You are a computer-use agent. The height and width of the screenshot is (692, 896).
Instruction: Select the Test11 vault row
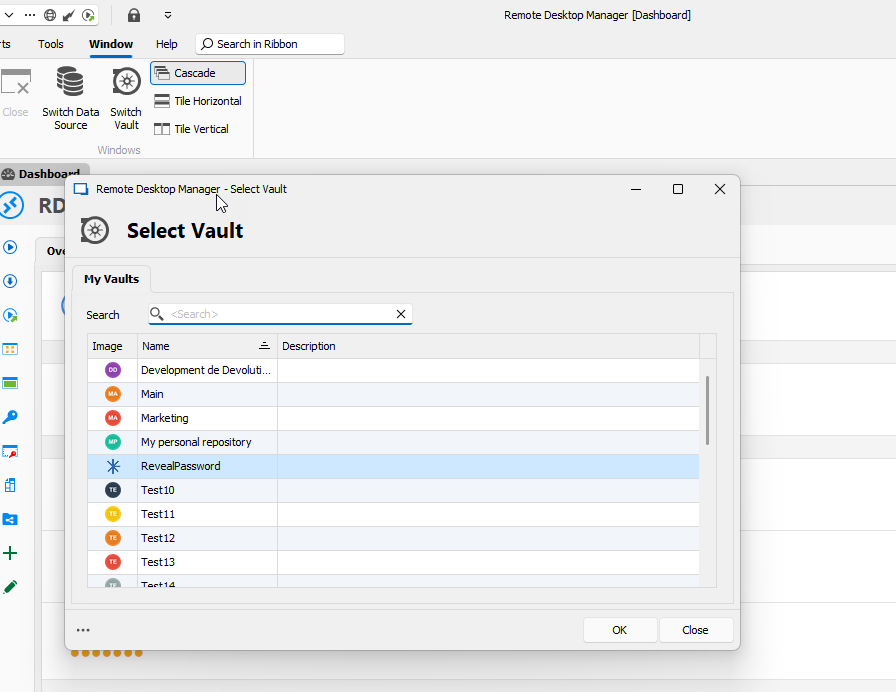[393, 514]
